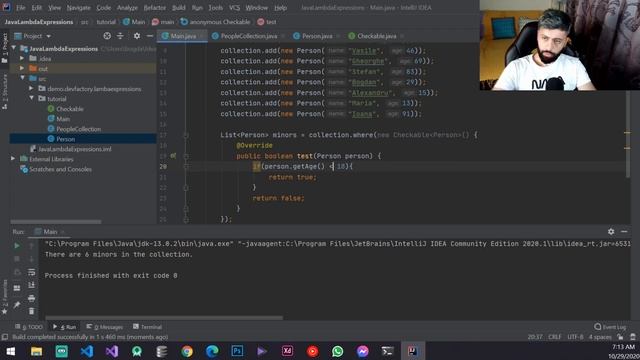Open Project panel gear options
Viewport: 640px width, 360px height.
point(137,36)
